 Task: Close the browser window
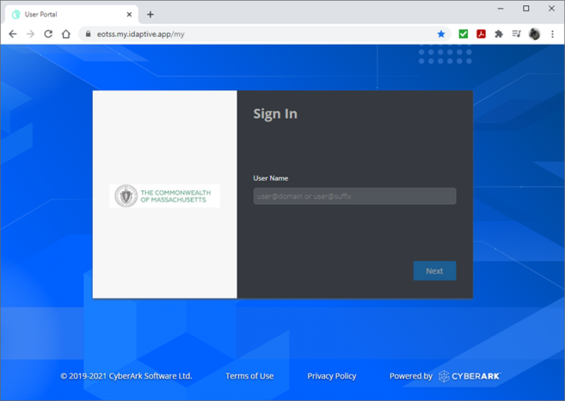click(552, 9)
